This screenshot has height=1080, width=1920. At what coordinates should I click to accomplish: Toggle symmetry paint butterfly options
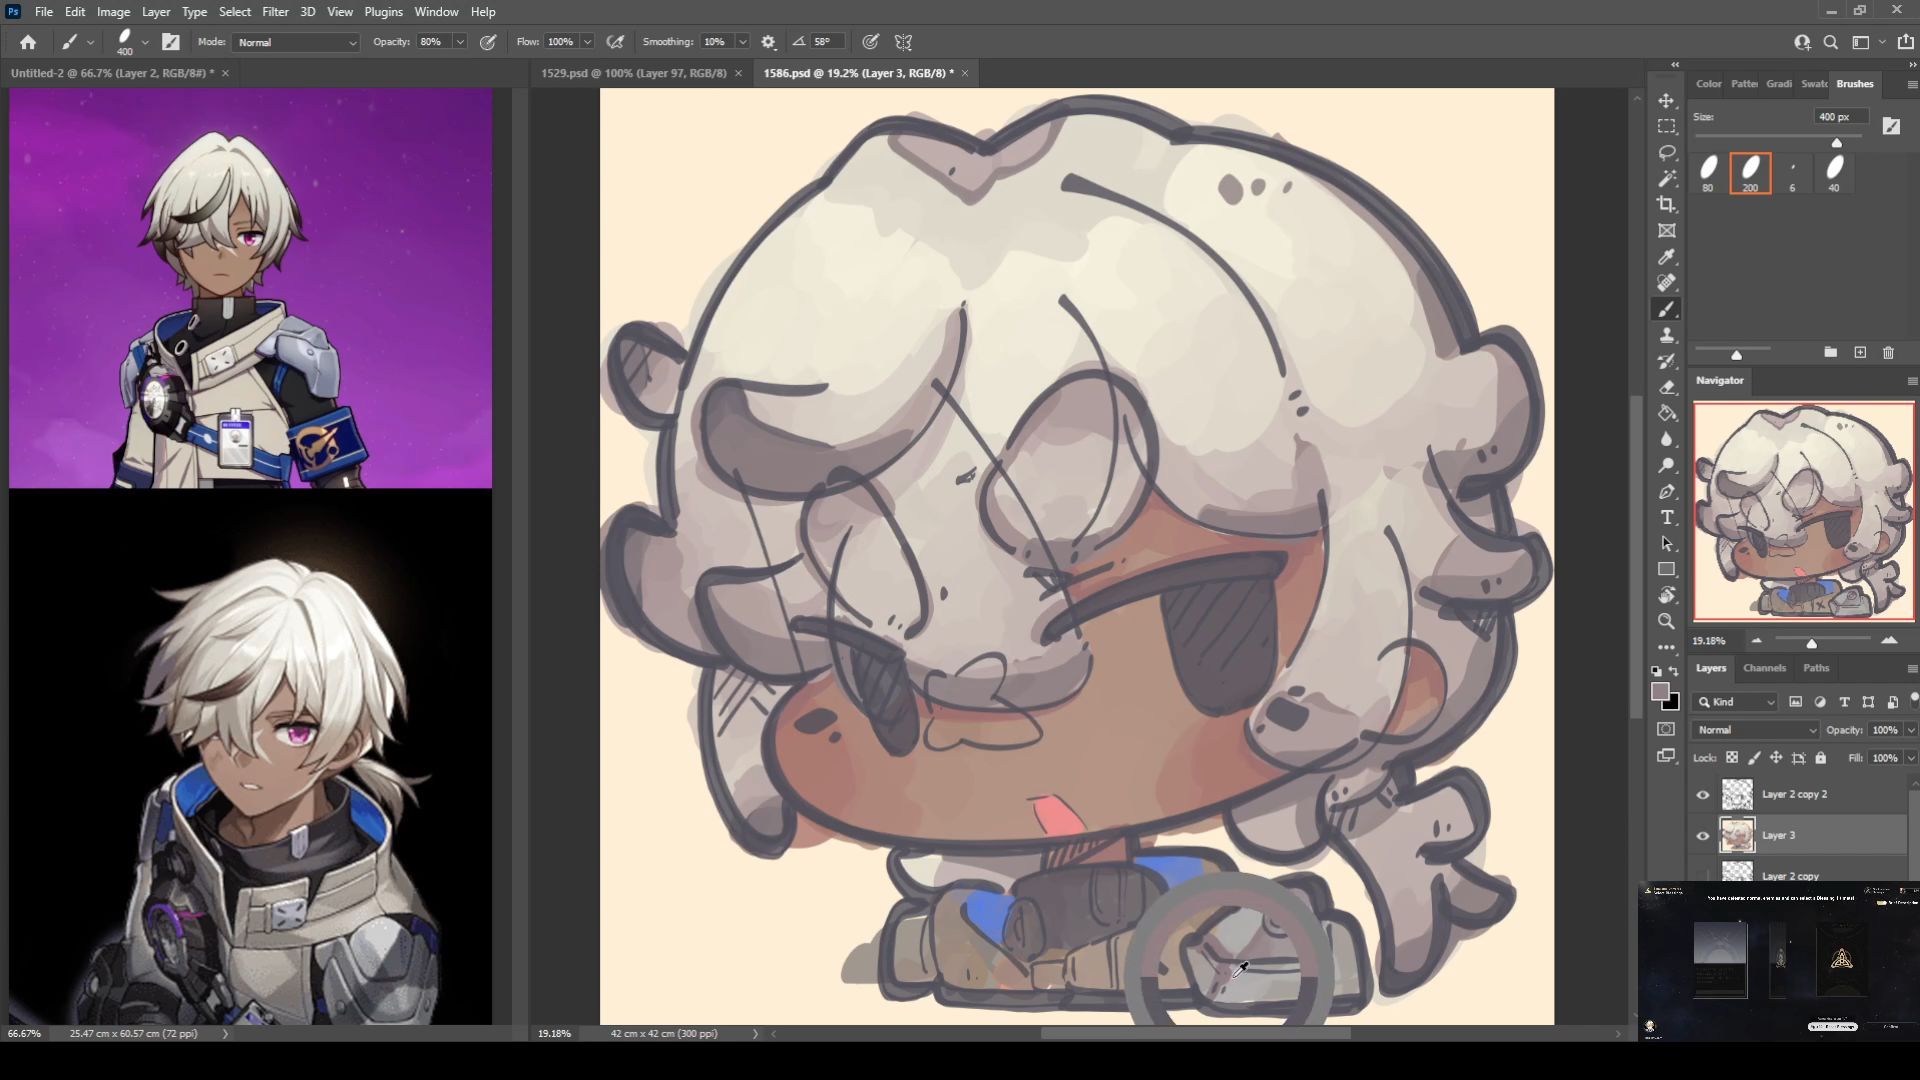point(903,42)
